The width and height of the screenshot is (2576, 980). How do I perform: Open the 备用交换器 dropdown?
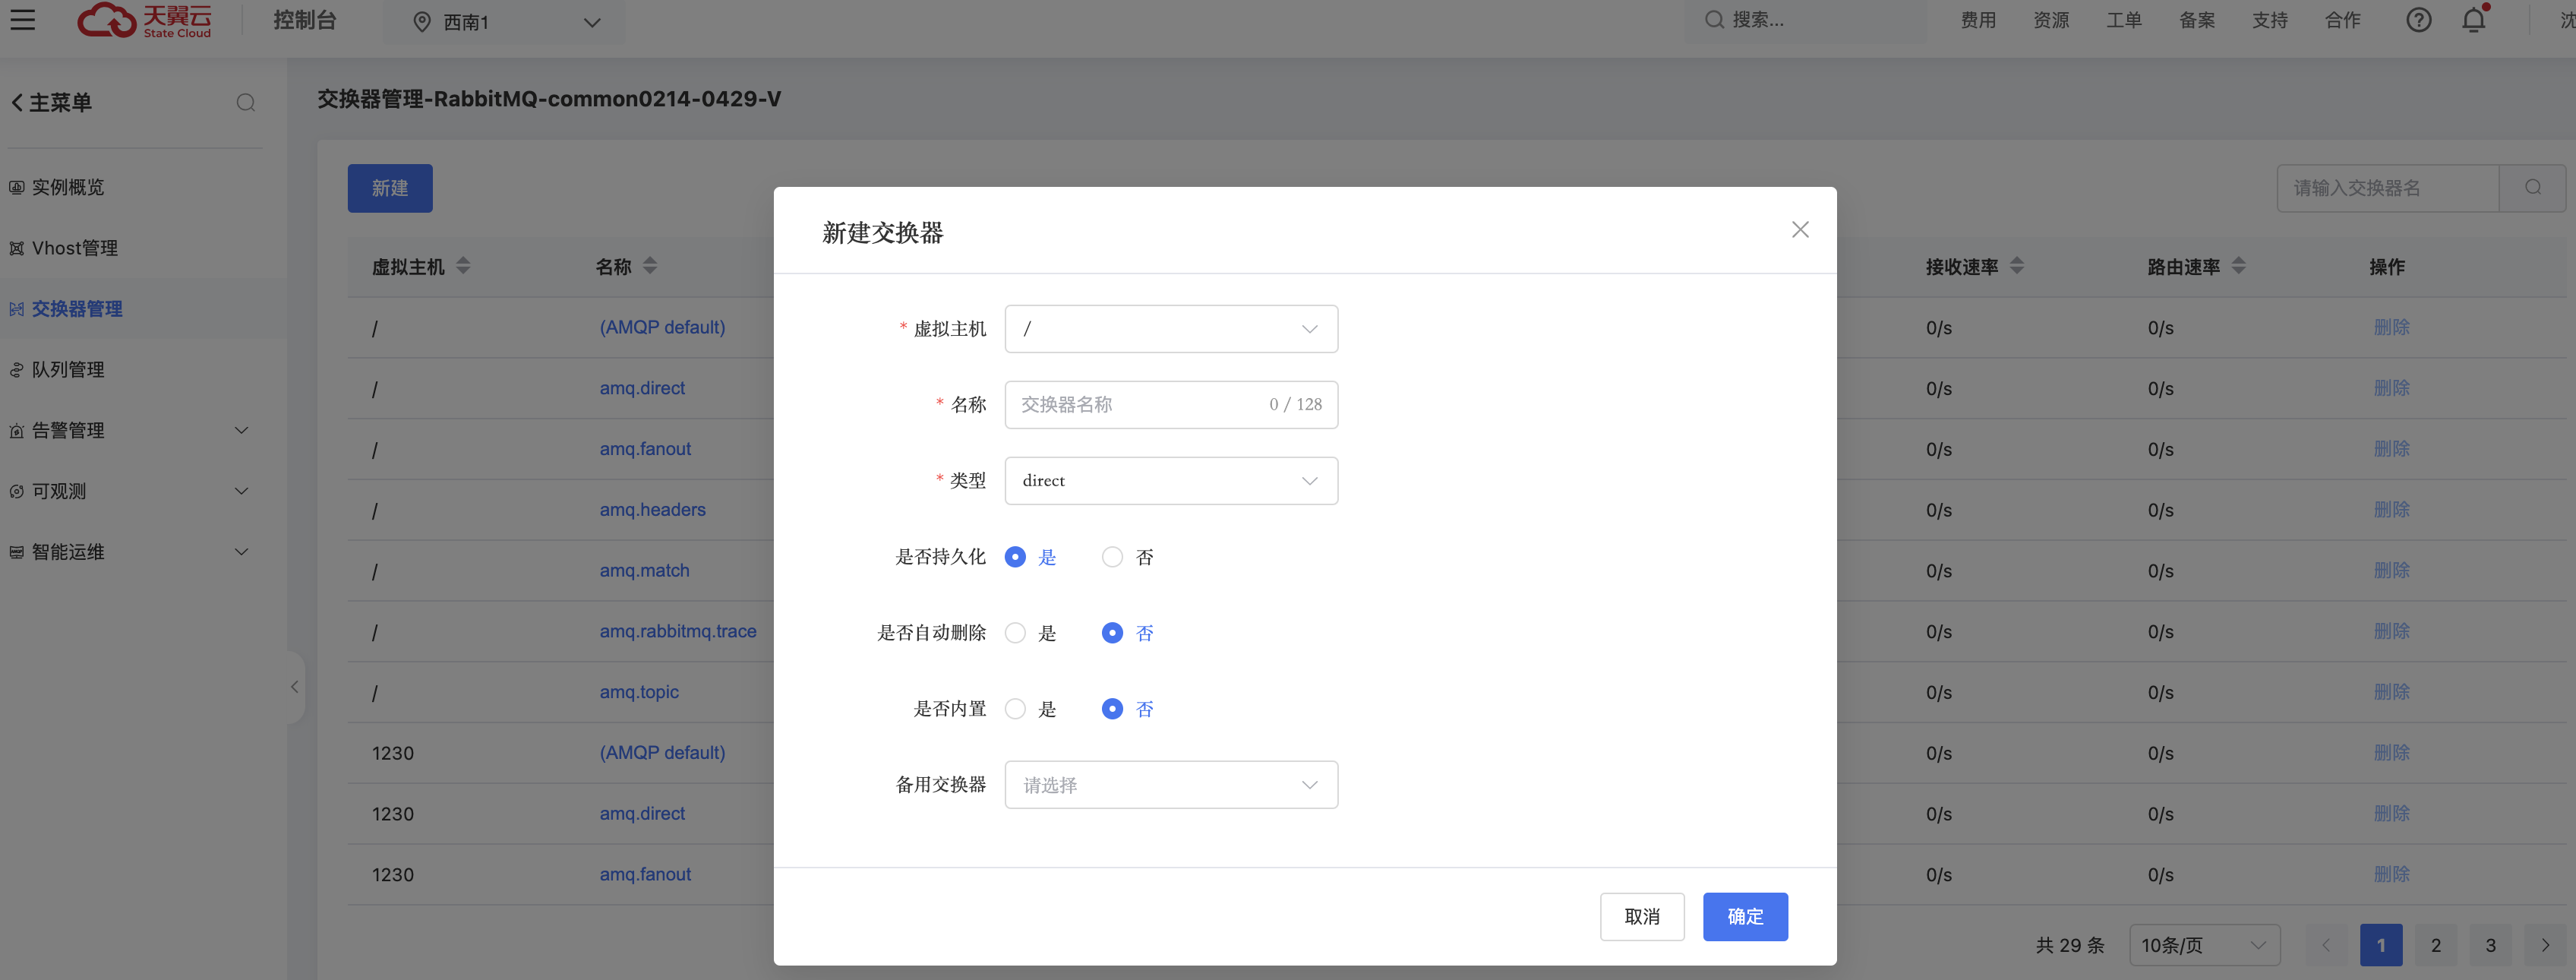click(1171, 784)
